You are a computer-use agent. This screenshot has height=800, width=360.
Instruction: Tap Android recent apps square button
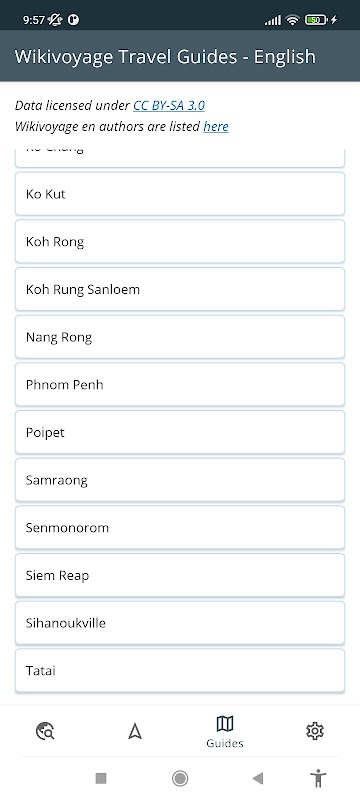tap(101, 778)
